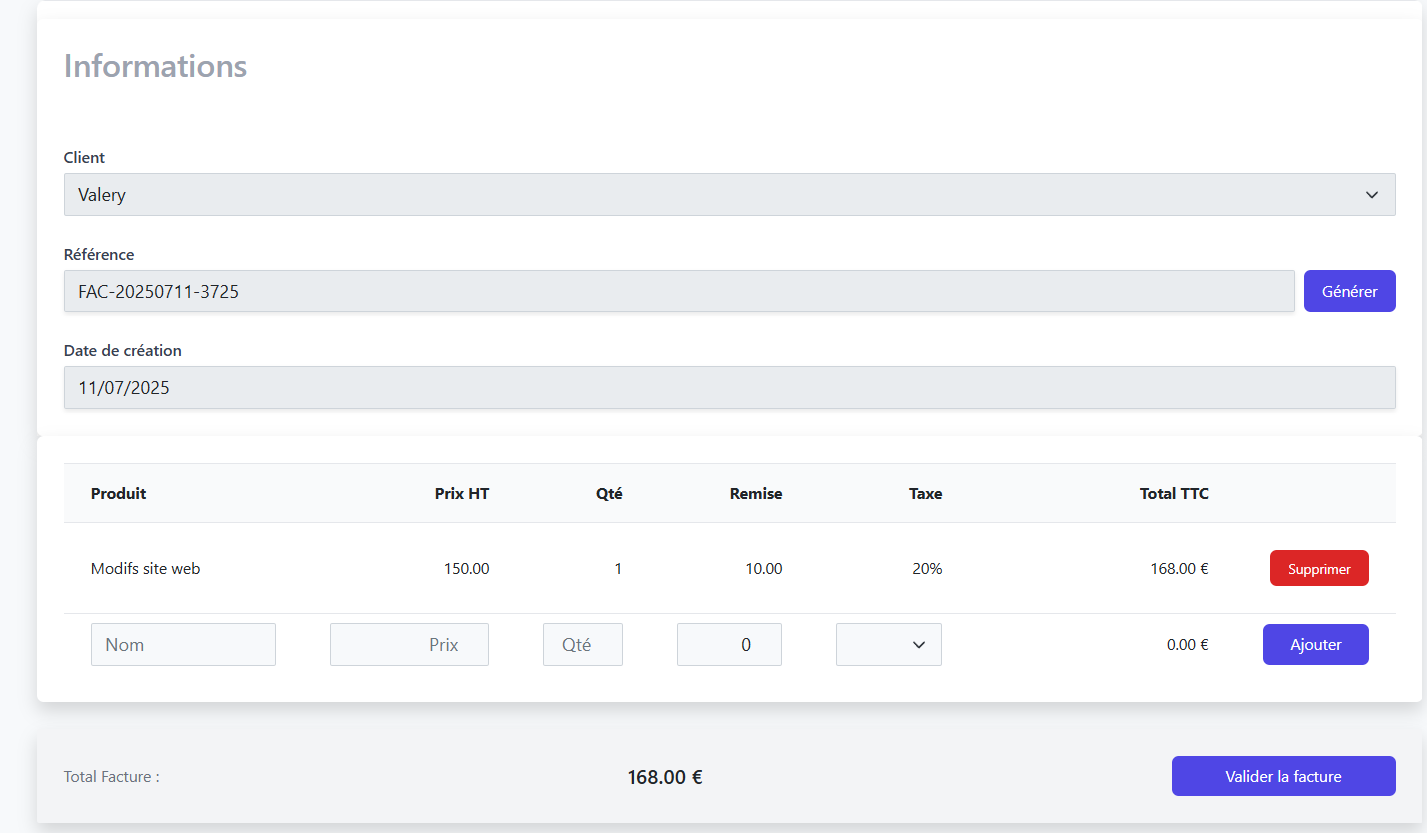Click the Produit column header
This screenshot has height=833, width=1427.
coord(118,493)
